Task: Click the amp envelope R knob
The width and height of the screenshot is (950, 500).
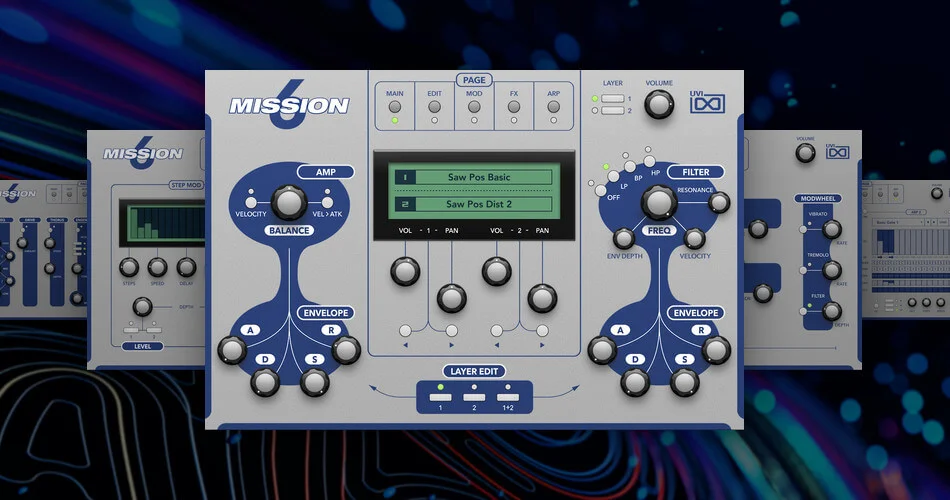Action: tap(347, 350)
